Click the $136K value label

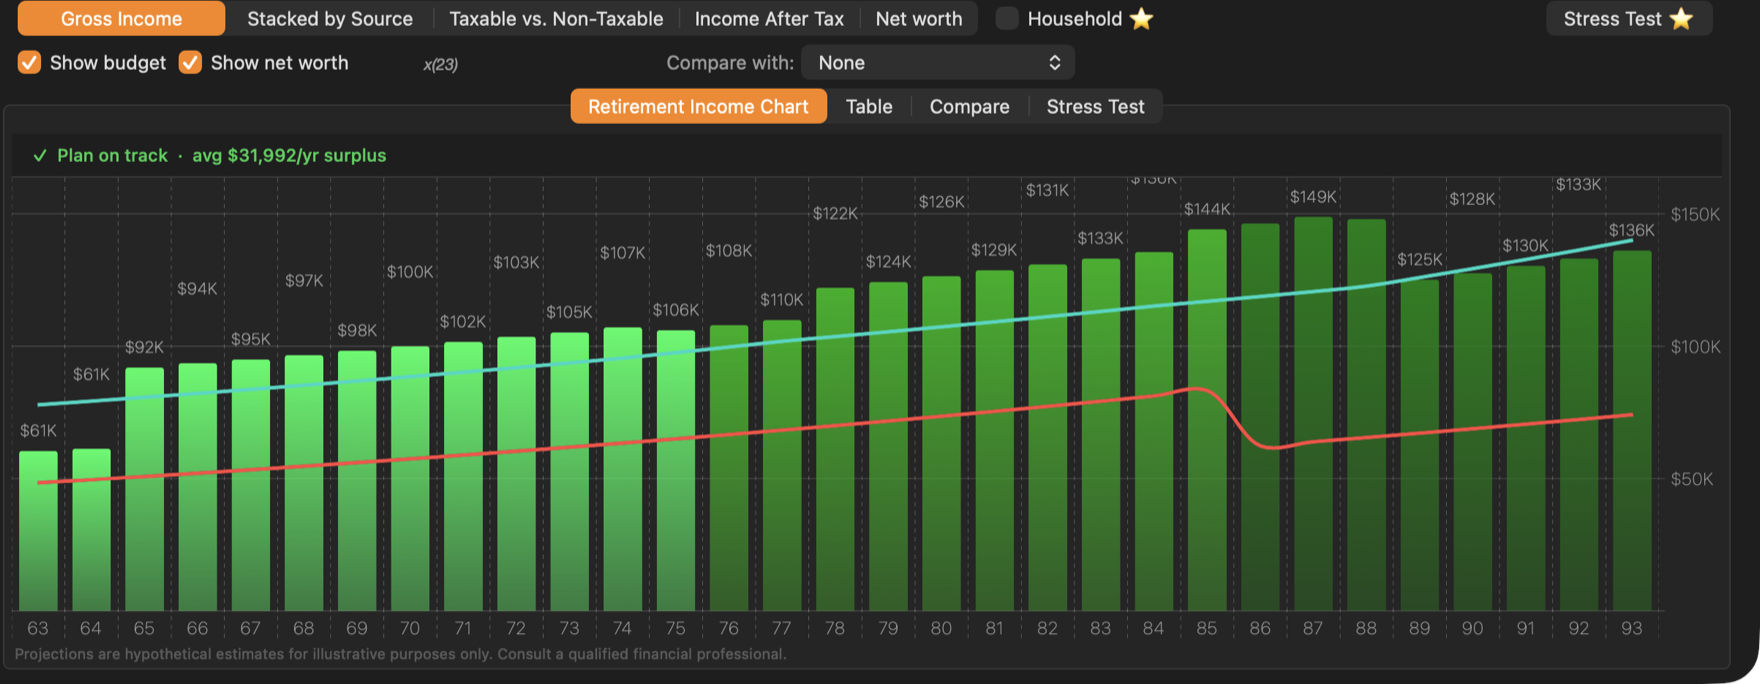pyautogui.click(x=1631, y=230)
